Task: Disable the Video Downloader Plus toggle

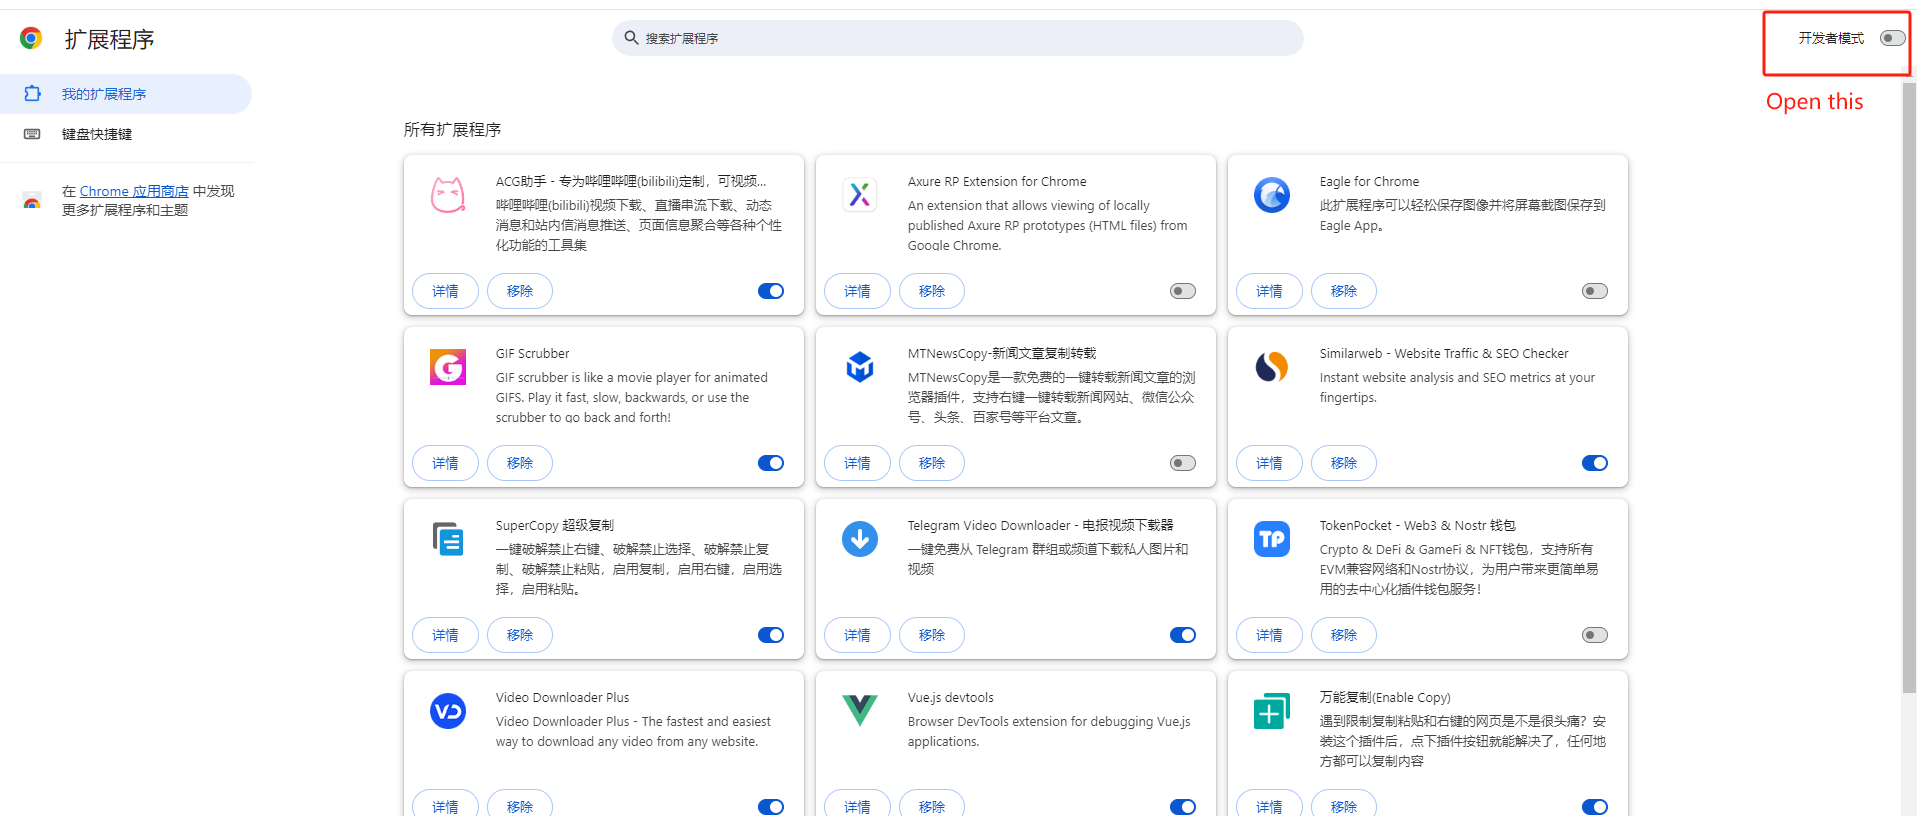Action: click(771, 806)
